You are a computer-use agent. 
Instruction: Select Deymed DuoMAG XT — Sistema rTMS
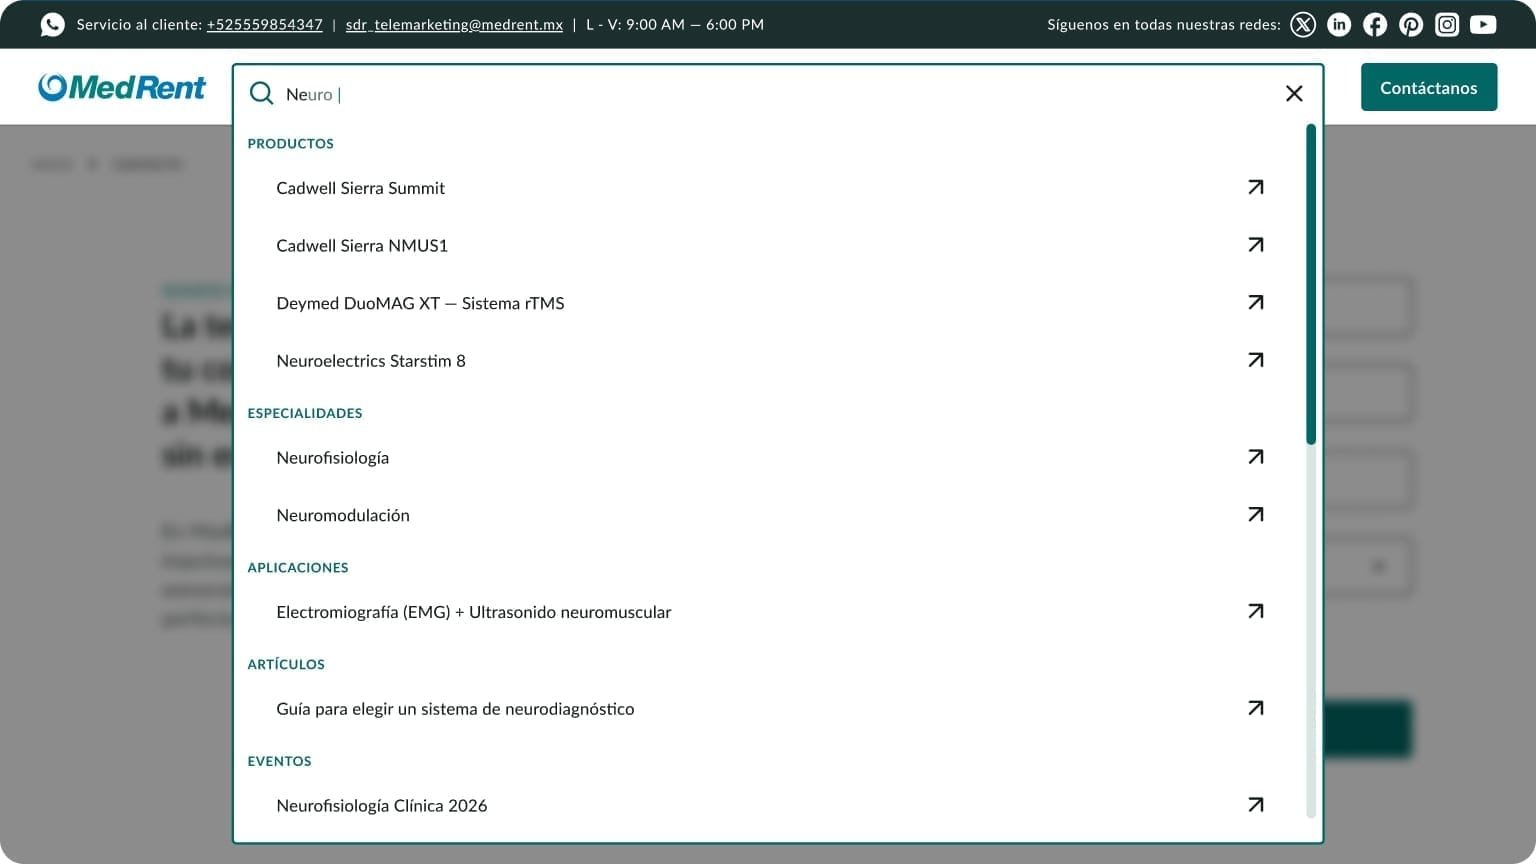click(420, 303)
